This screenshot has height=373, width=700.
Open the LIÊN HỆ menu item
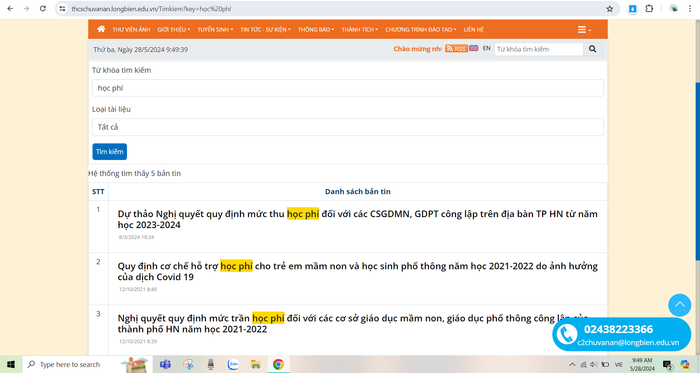(474, 29)
